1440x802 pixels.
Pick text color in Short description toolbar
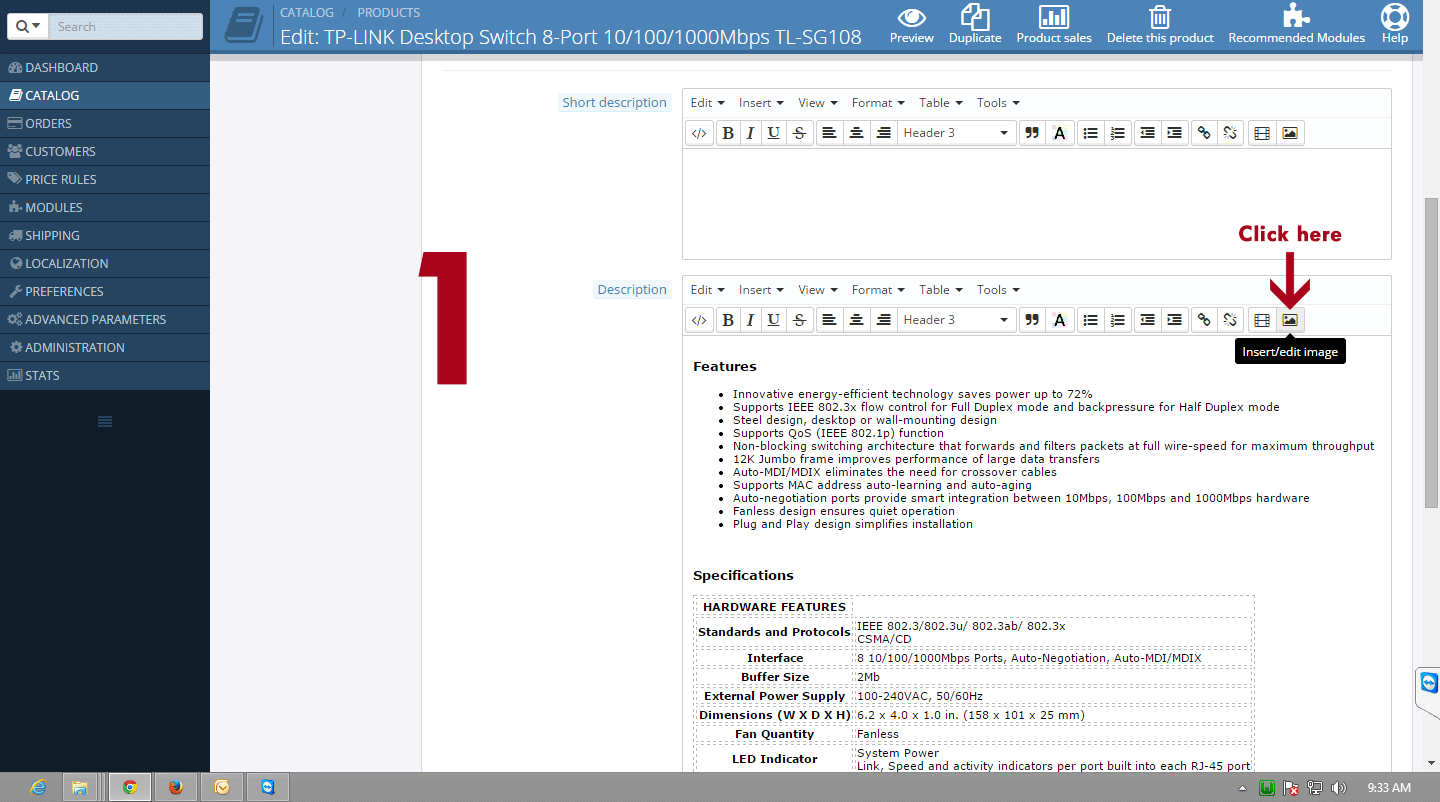point(1059,133)
